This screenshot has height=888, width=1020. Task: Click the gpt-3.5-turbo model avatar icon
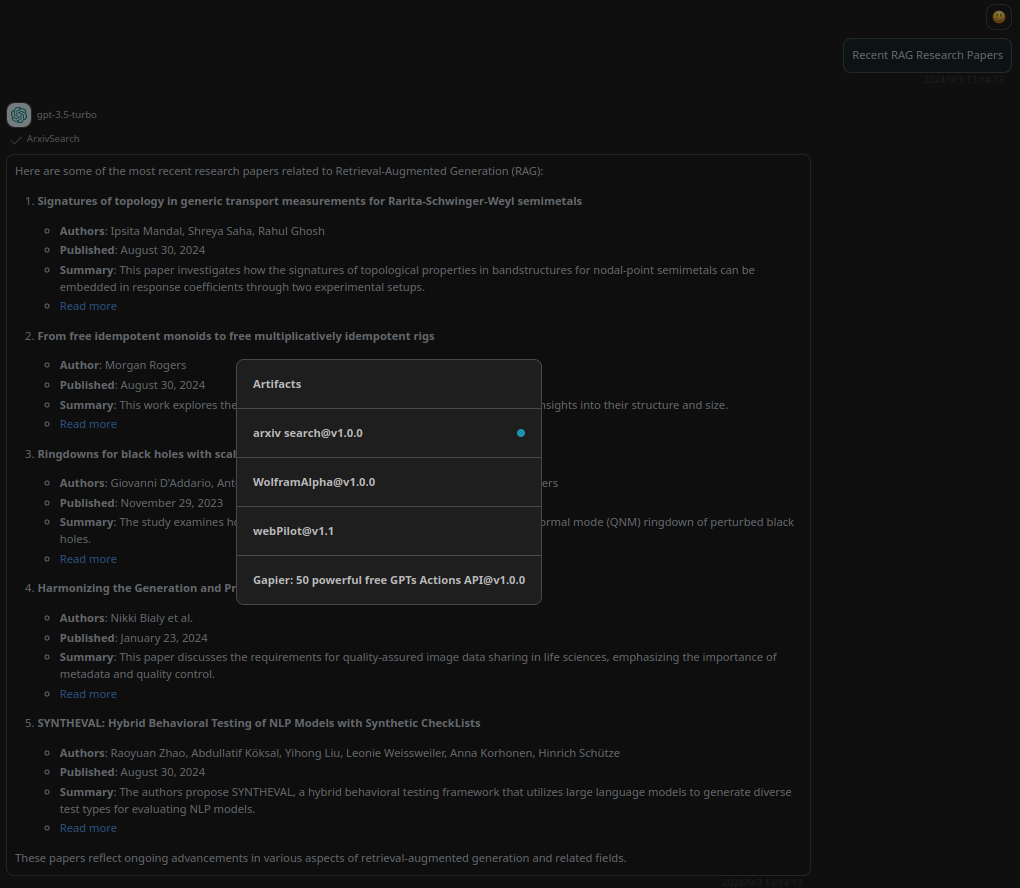[19, 114]
